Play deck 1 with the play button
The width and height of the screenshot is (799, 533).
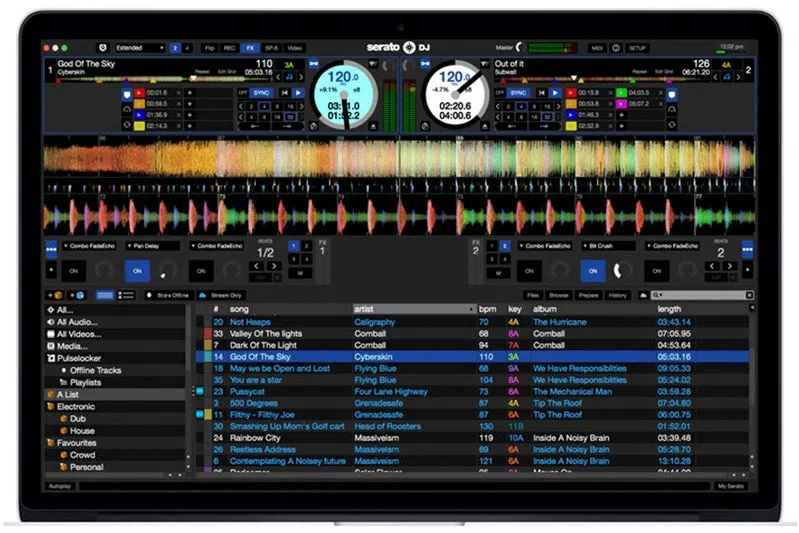[299, 93]
